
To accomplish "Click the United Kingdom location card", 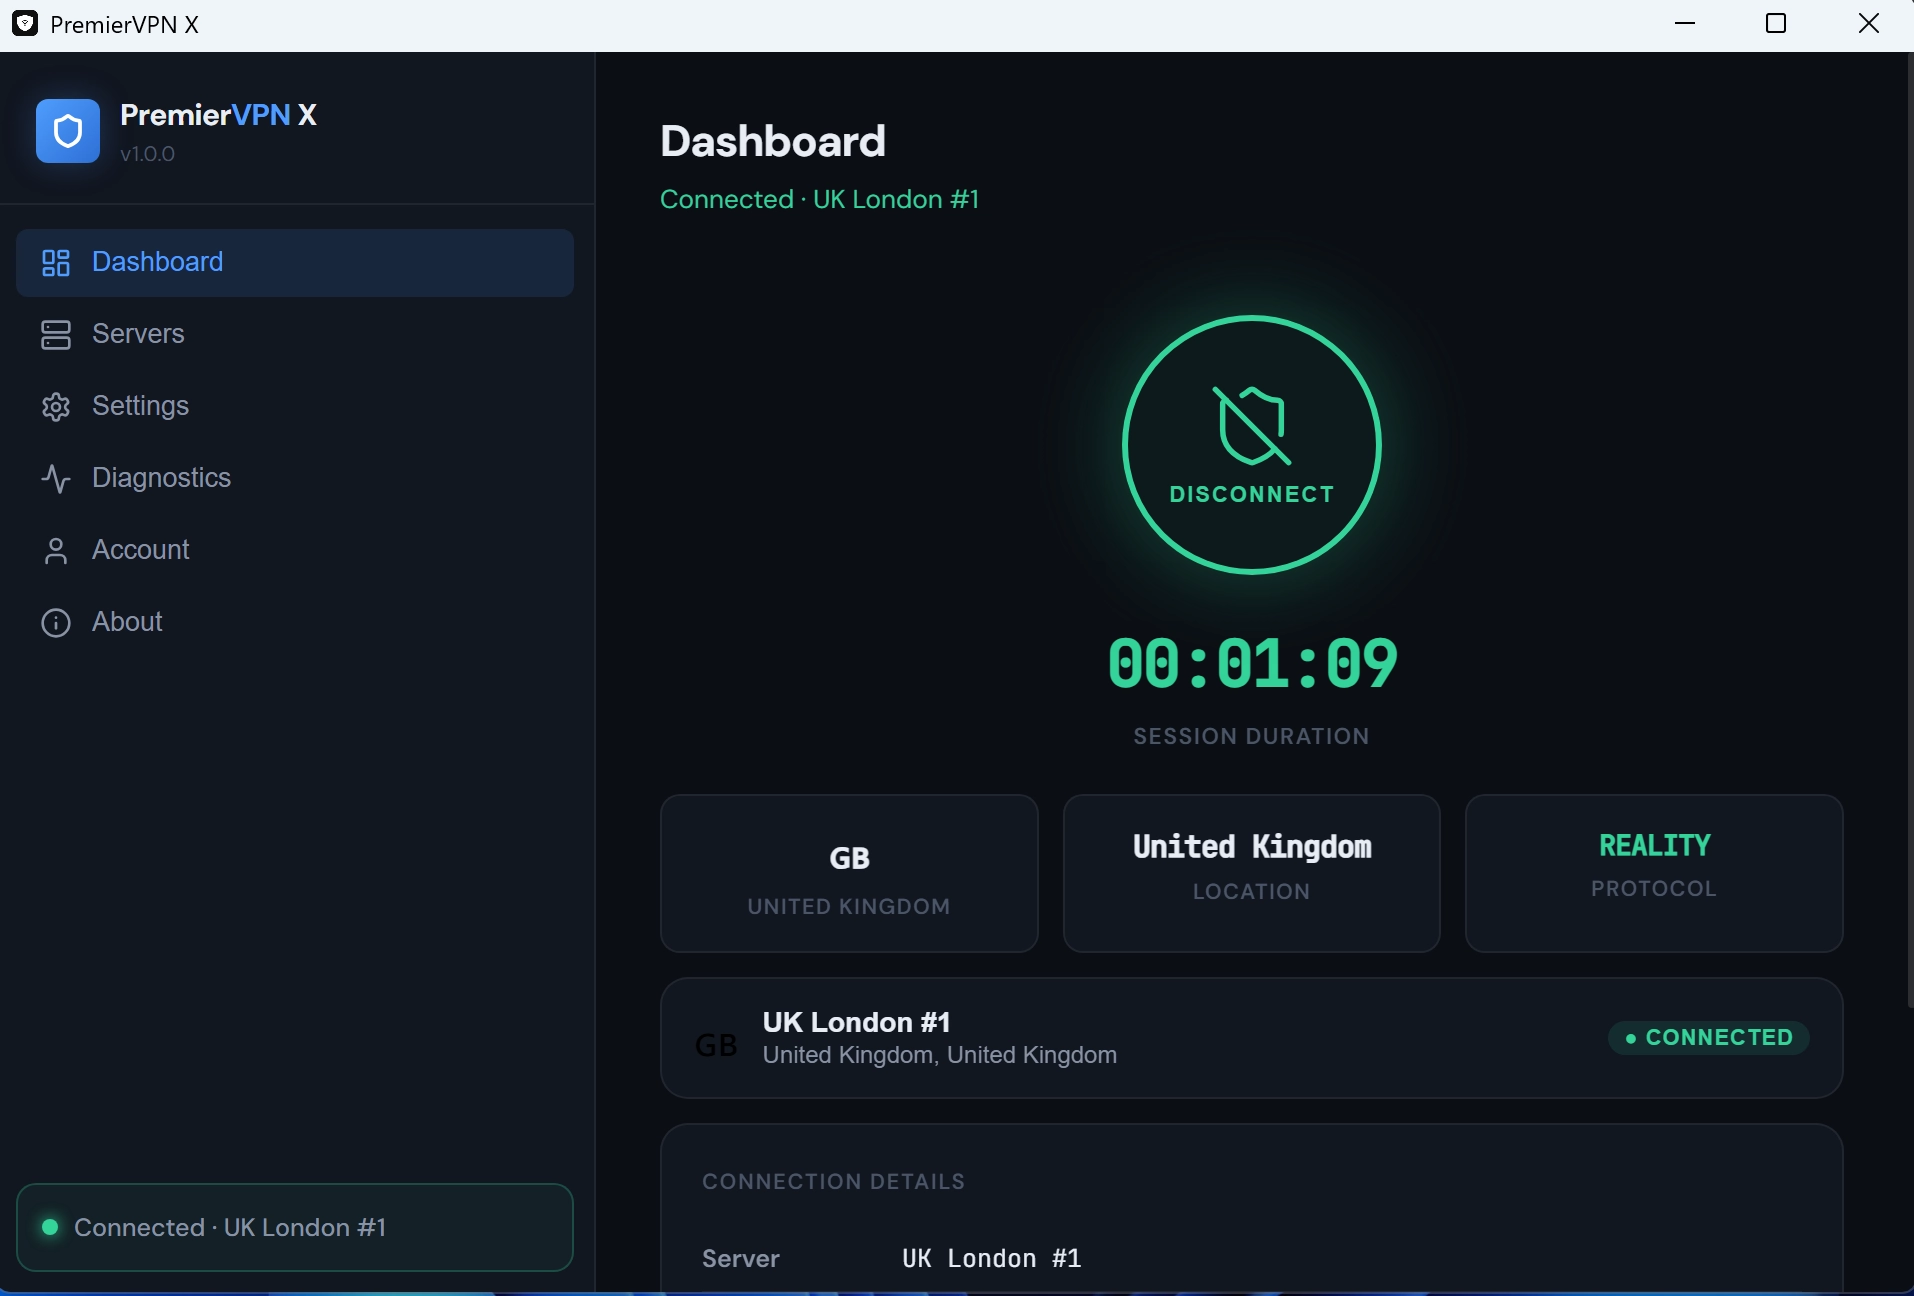I will tap(1250, 872).
